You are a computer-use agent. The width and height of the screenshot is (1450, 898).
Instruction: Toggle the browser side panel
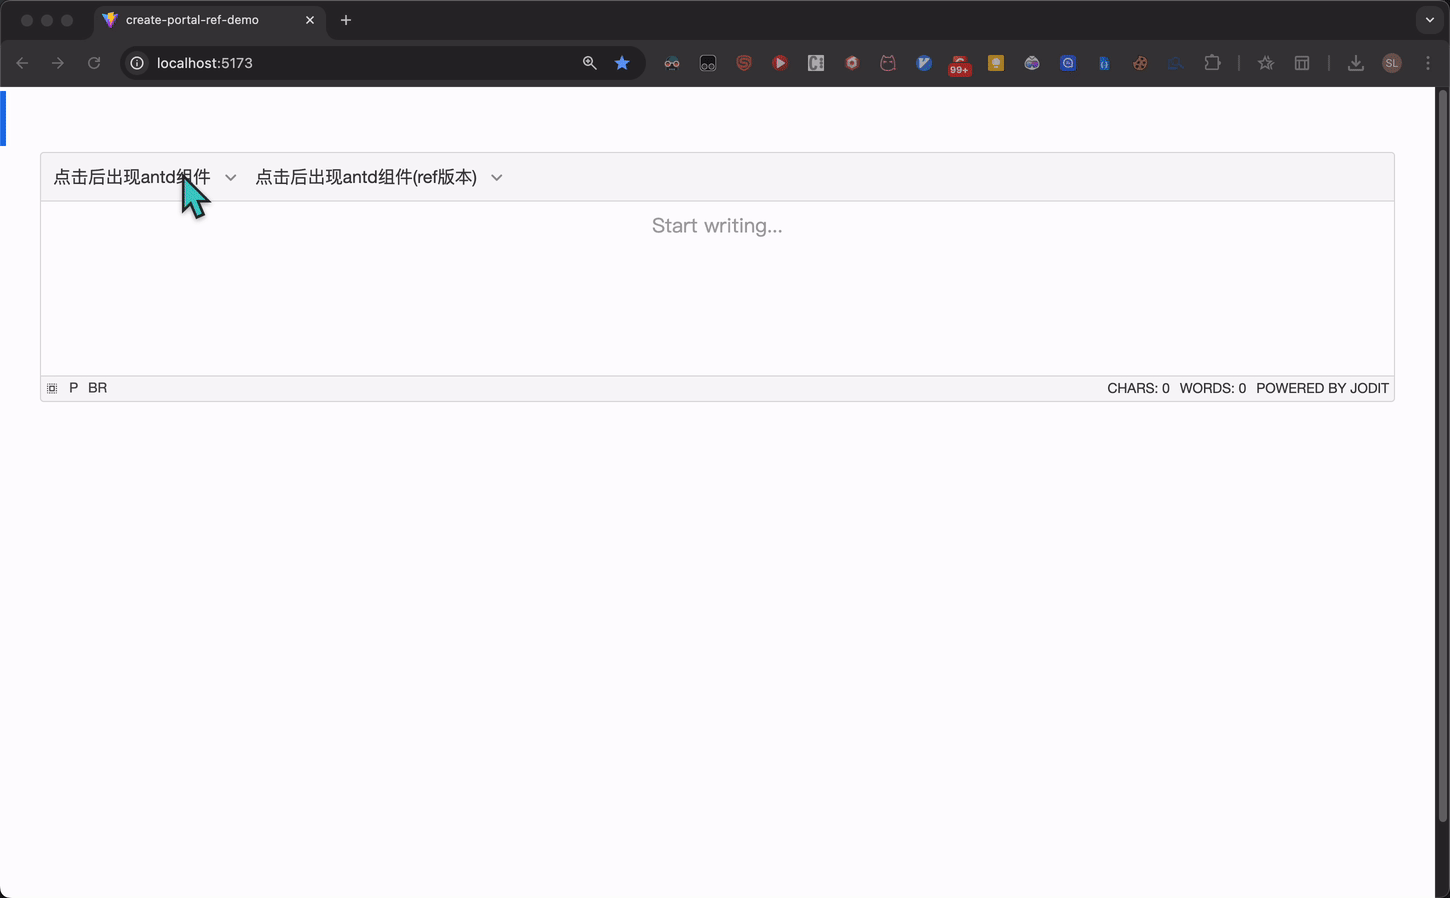1302,63
